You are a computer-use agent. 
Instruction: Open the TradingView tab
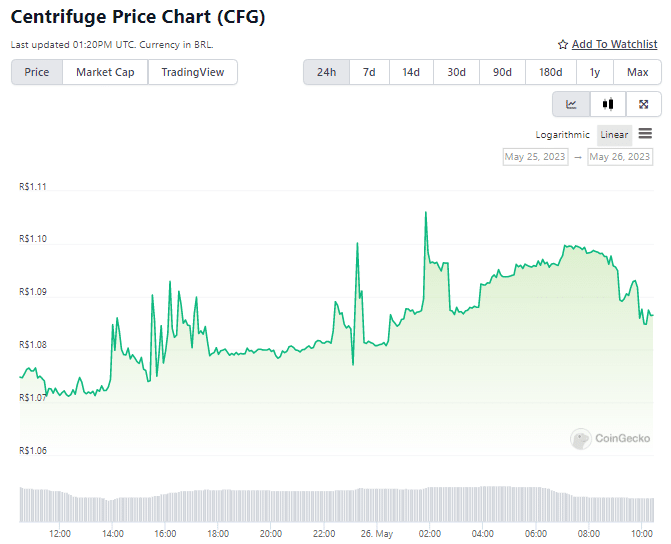(193, 72)
